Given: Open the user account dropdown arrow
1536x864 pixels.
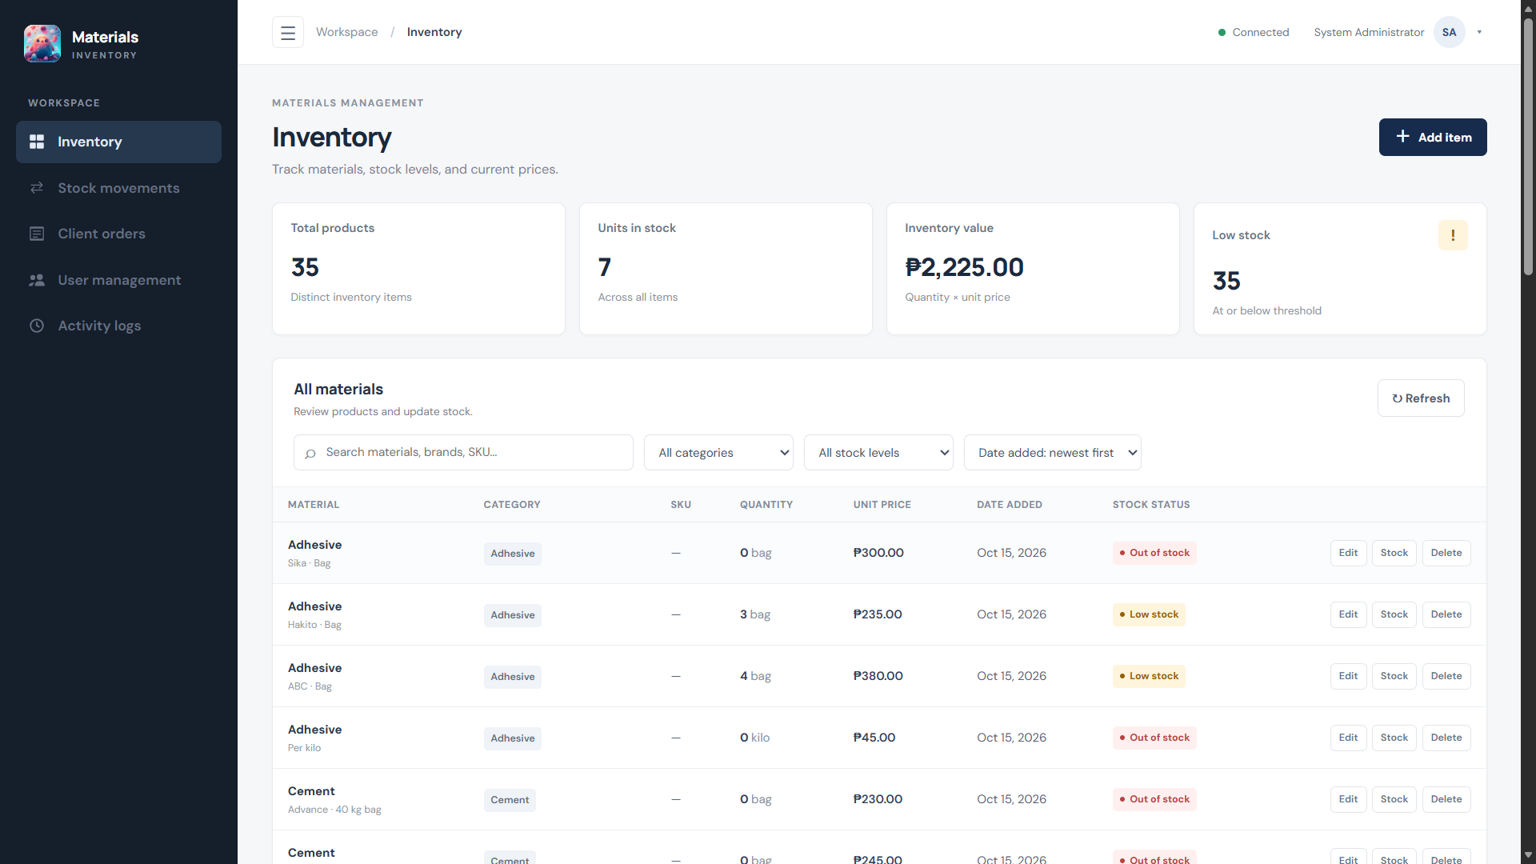Looking at the screenshot, I should pos(1479,32).
